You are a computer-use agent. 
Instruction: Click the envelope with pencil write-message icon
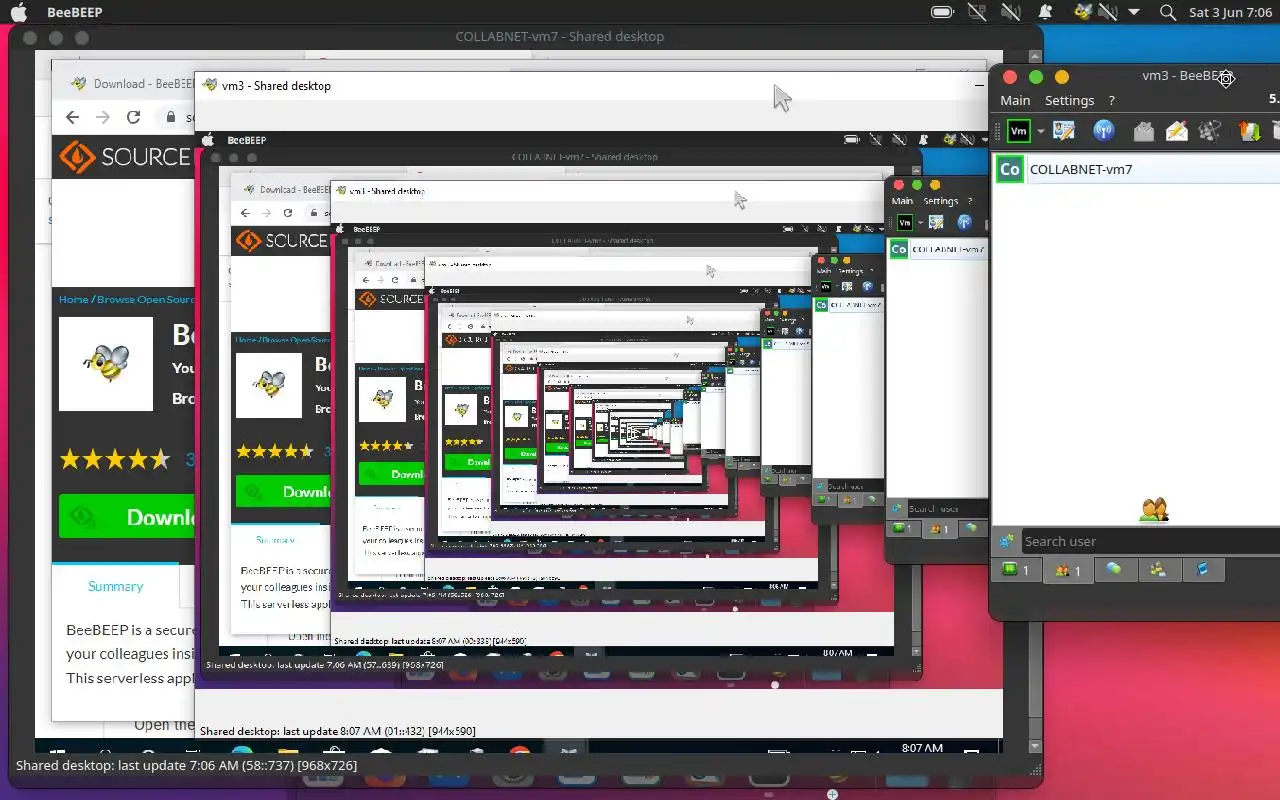click(x=1176, y=131)
